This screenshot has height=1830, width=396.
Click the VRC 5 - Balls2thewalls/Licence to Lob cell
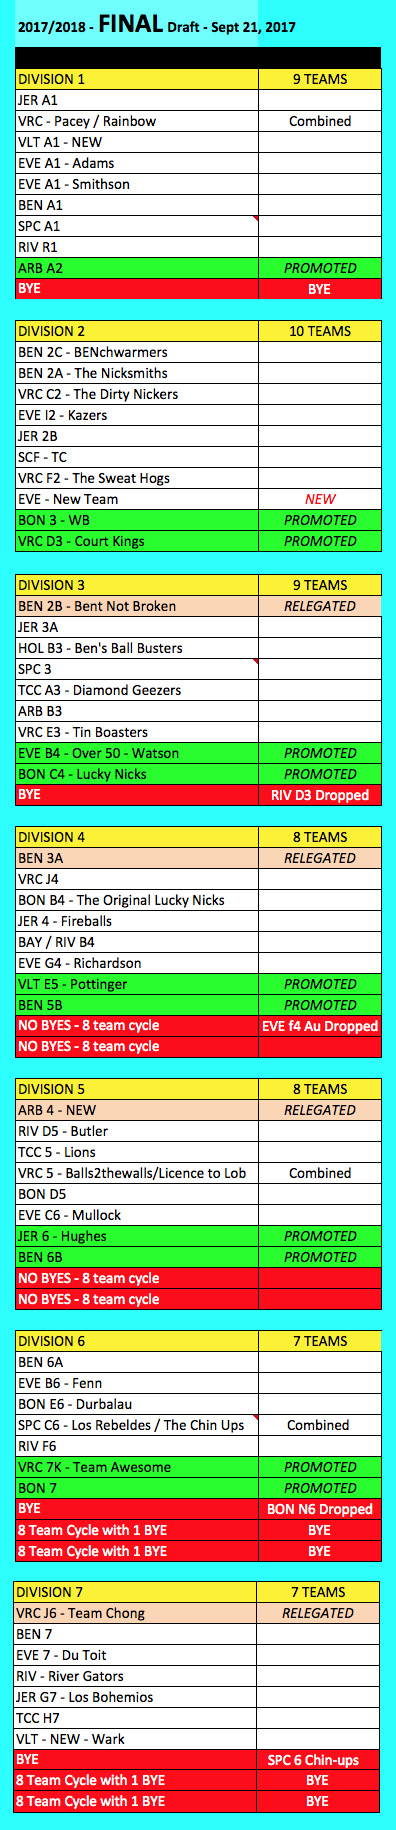tap(137, 1173)
